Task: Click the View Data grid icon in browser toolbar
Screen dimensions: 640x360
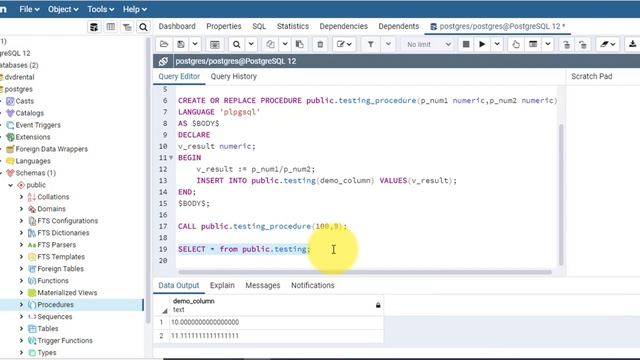Action: (x=111, y=27)
